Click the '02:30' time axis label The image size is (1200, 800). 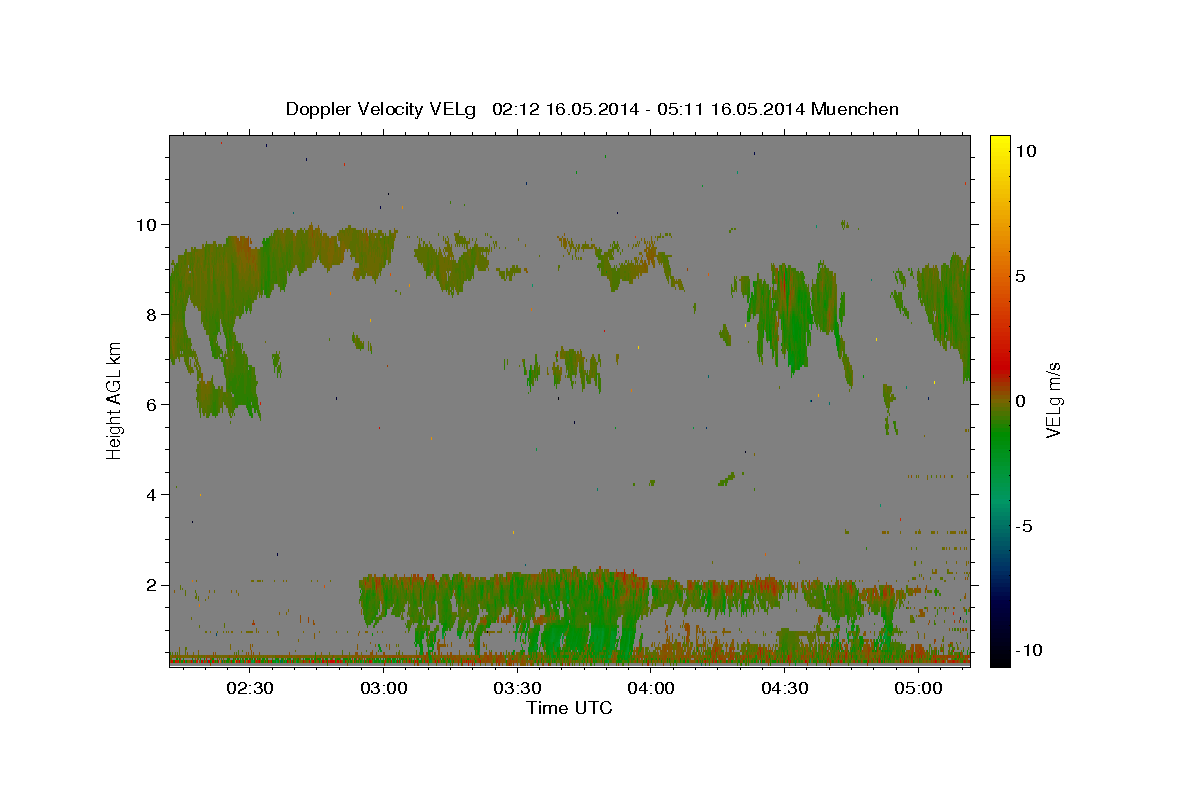[x=250, y=689]
